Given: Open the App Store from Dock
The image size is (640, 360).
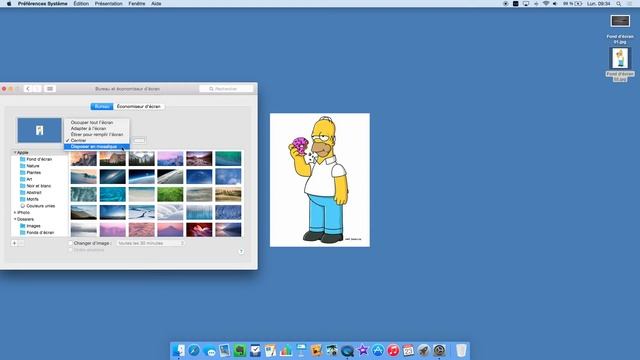Looking at the screenshot, I should coord(378,350).
